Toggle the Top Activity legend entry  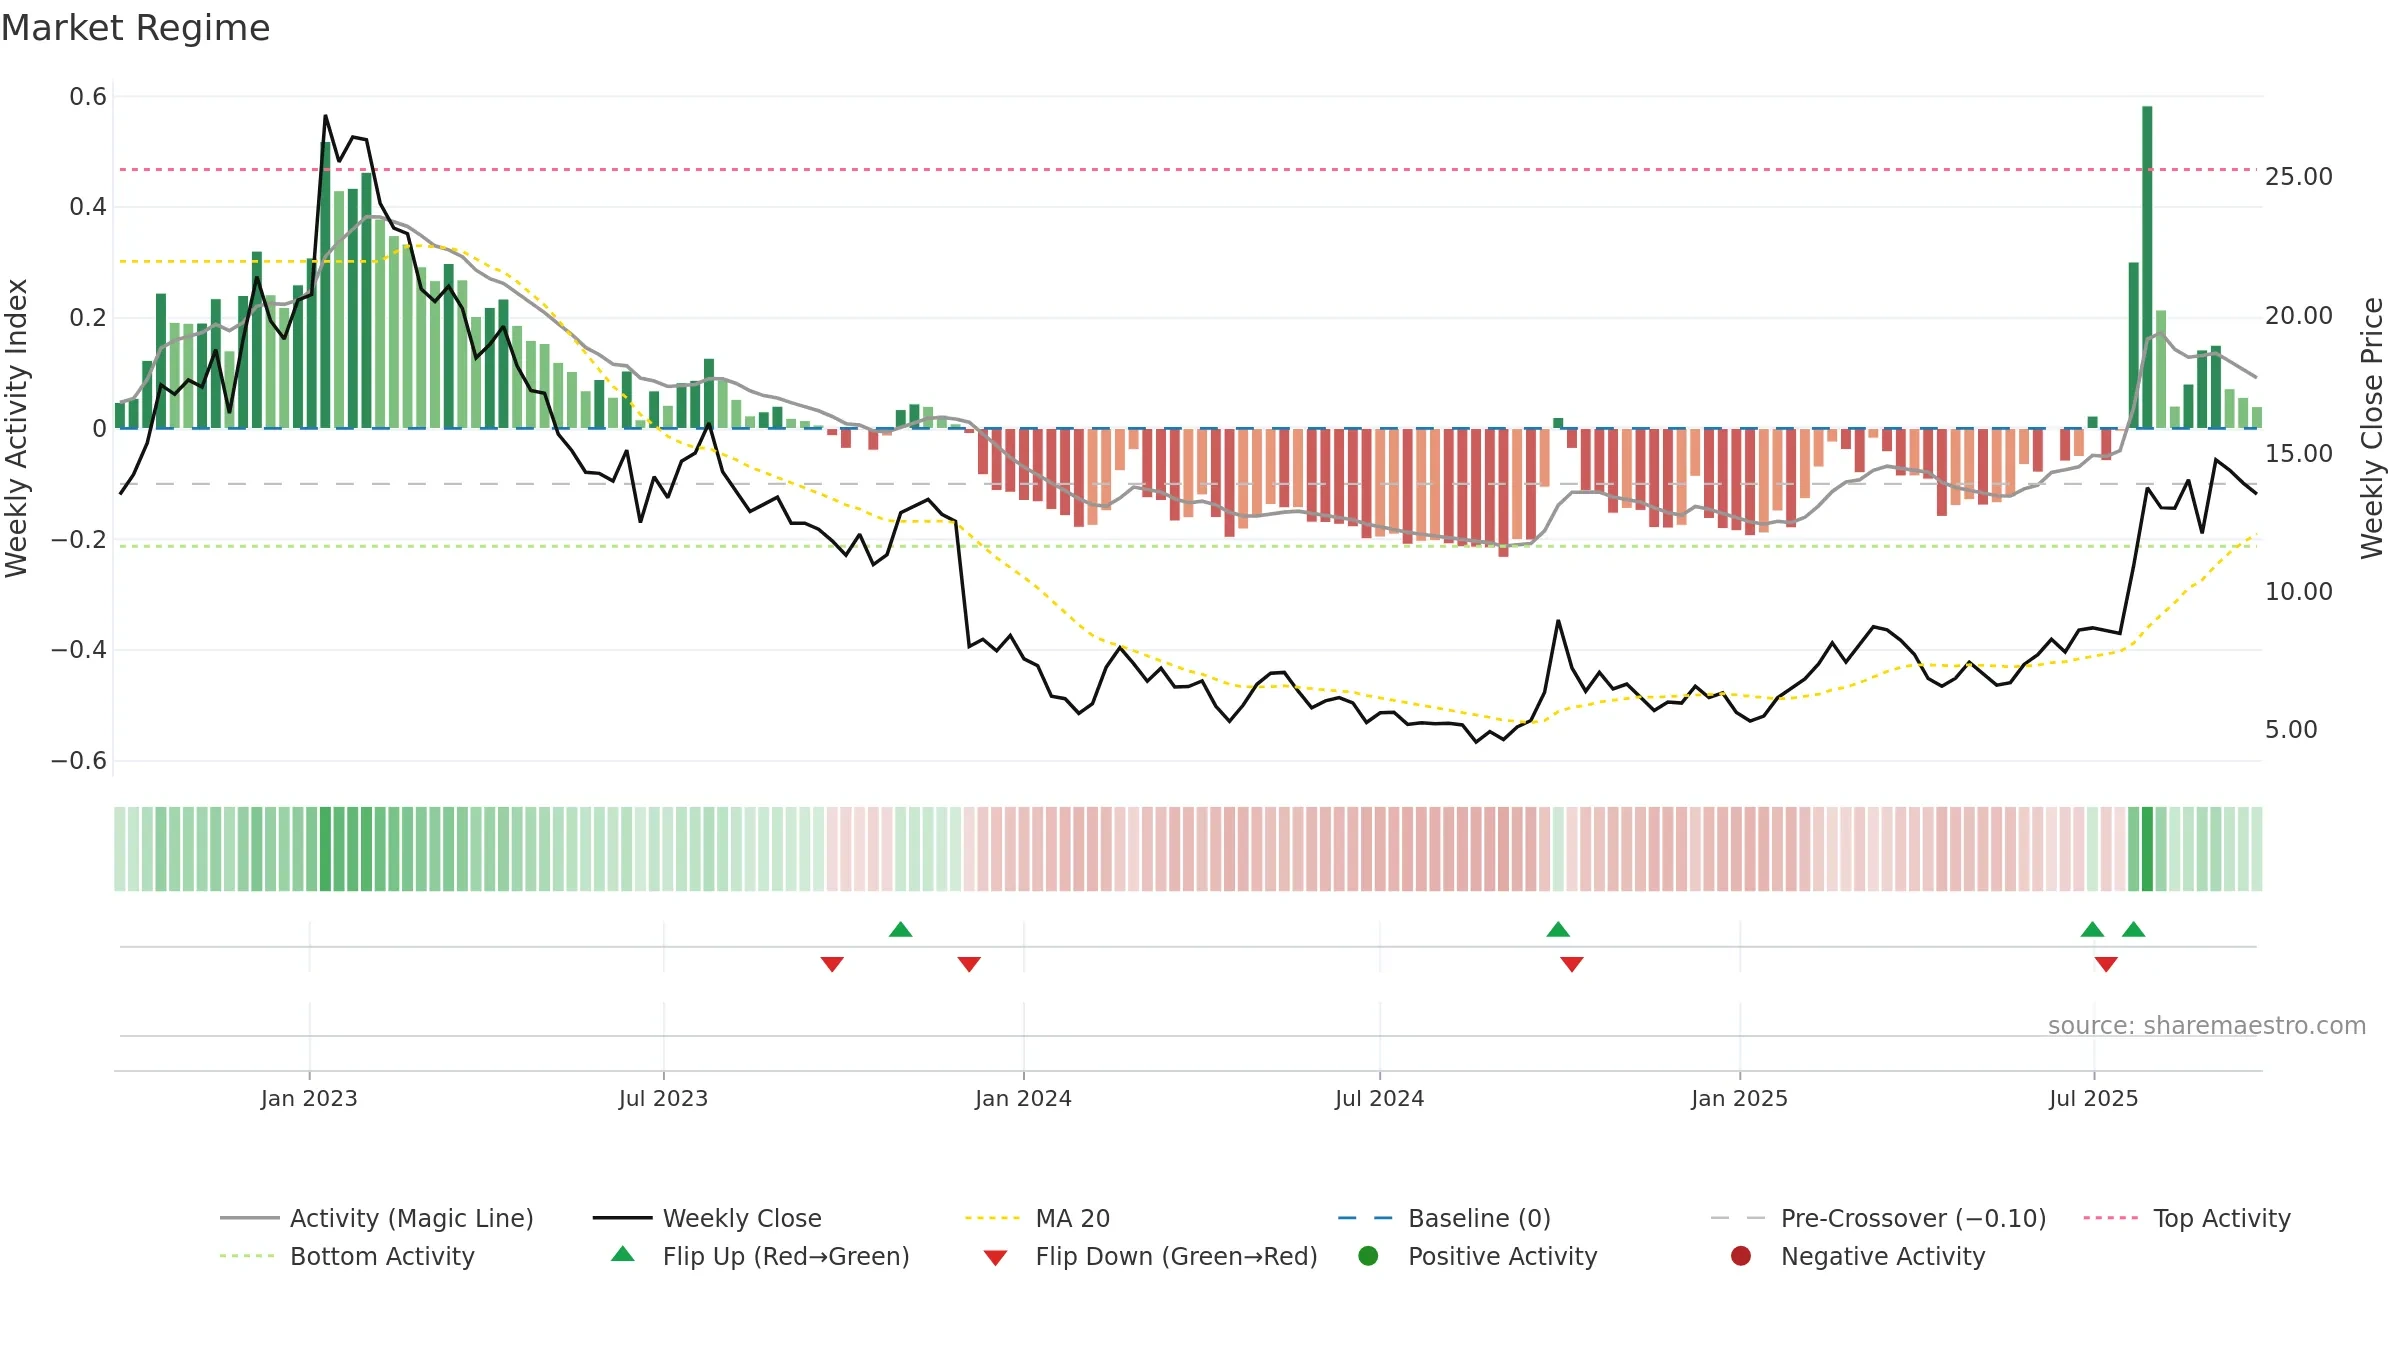click(x=2187, y=1218)
